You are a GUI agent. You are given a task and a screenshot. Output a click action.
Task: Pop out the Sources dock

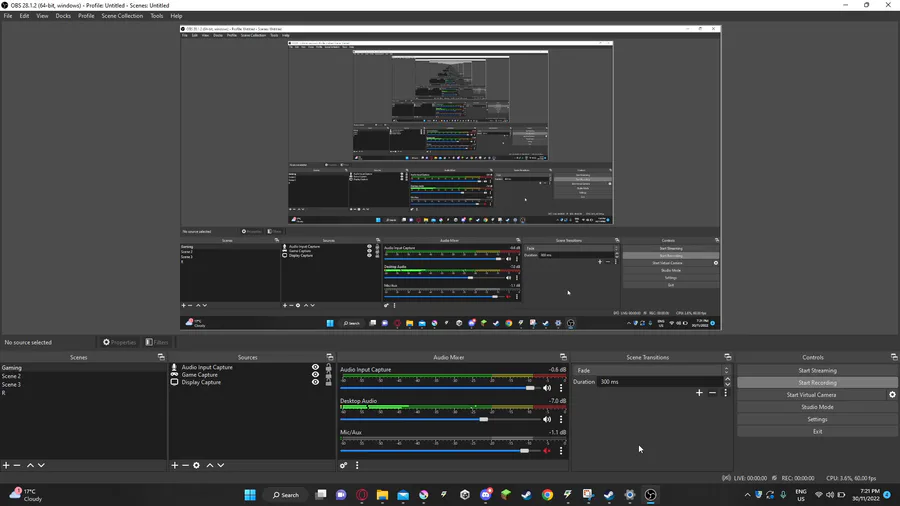[x=329, y=357]
